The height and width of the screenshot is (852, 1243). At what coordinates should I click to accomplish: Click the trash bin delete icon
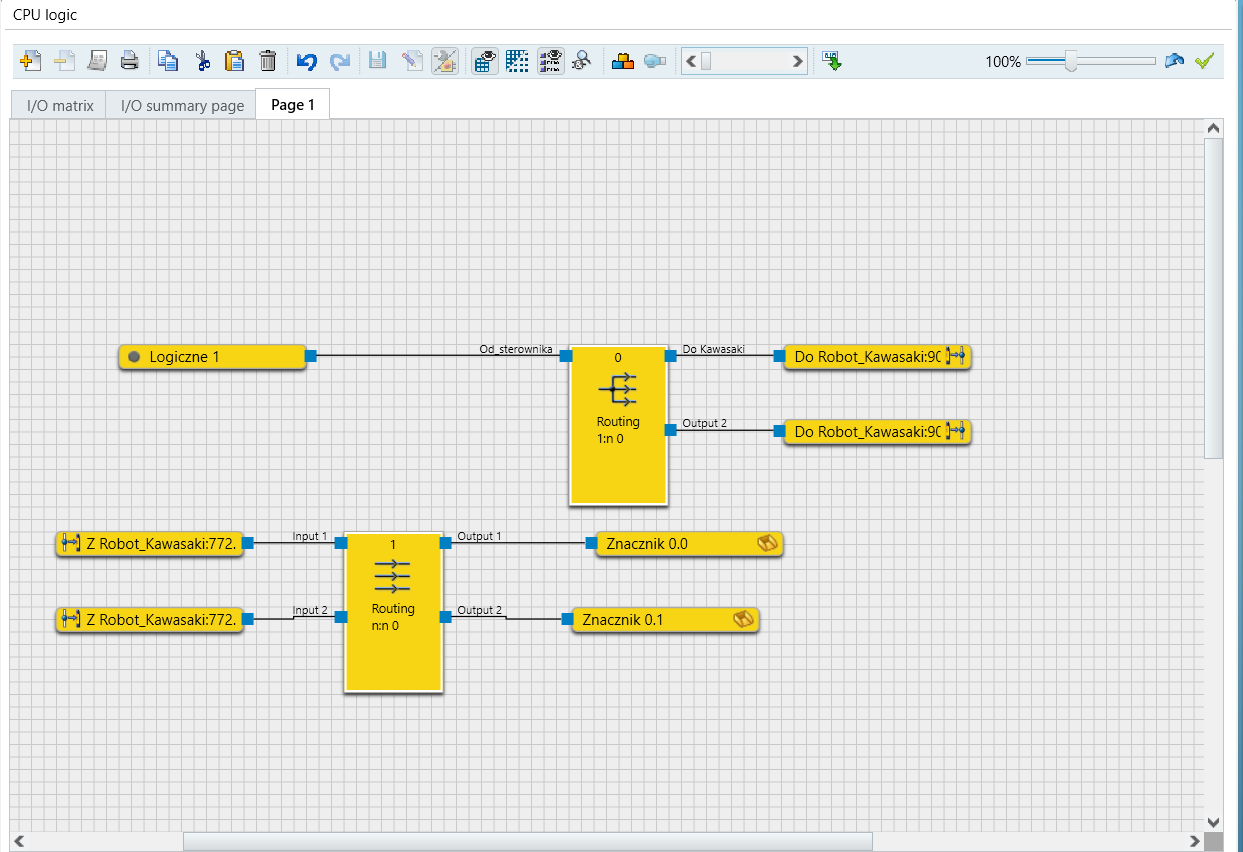pos(268,61)
